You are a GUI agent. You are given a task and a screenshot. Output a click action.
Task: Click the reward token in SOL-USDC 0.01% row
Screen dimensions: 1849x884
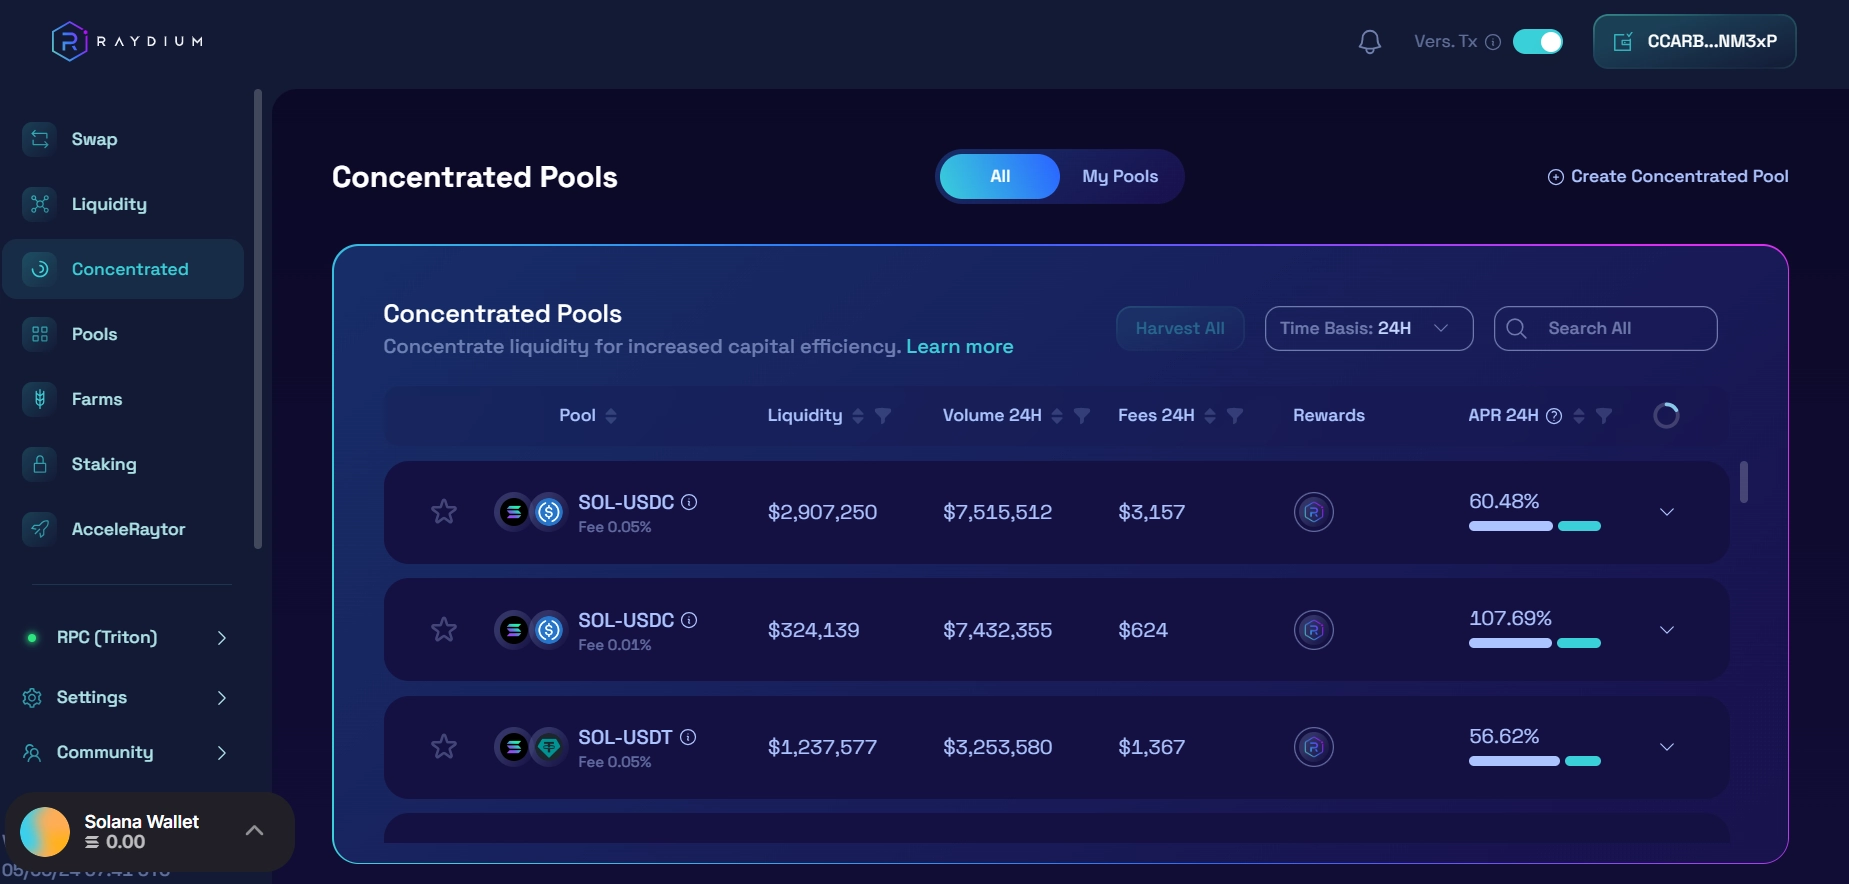(x=1314, y=630)
